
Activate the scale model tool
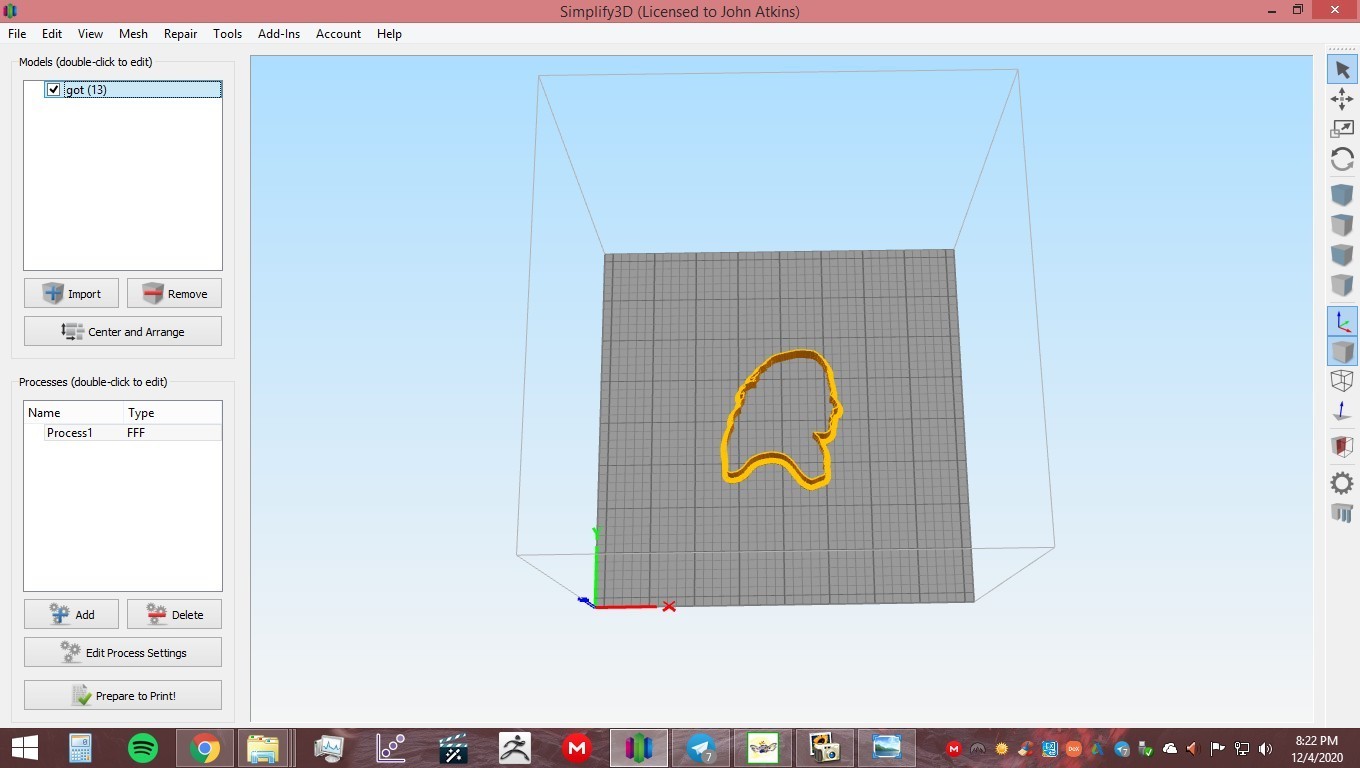pyautogui.click(x=1342, y=129)
